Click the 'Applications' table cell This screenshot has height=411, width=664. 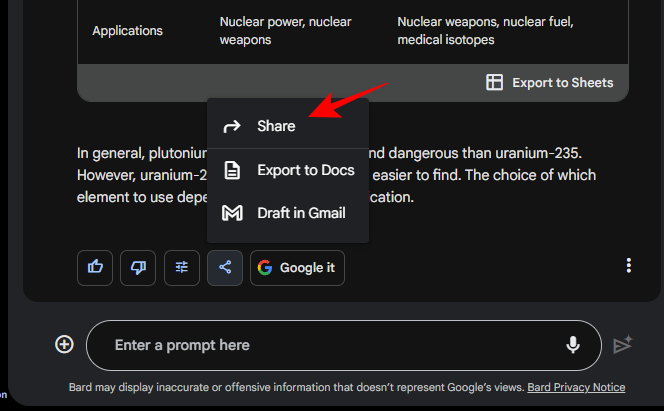[127, 30]
